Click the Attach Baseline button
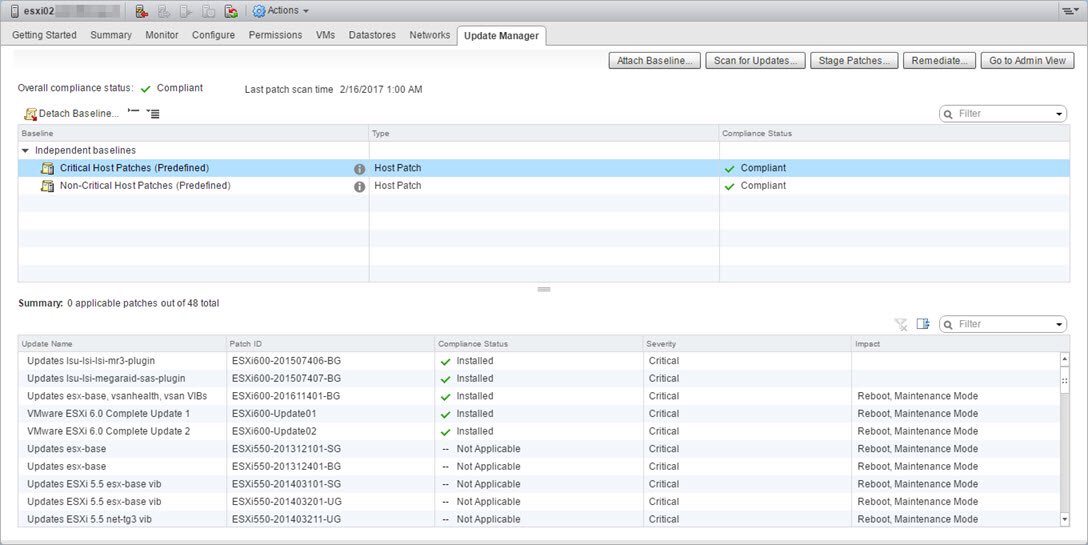Viewport: 1088px width, 545px height. coord(654,61)
